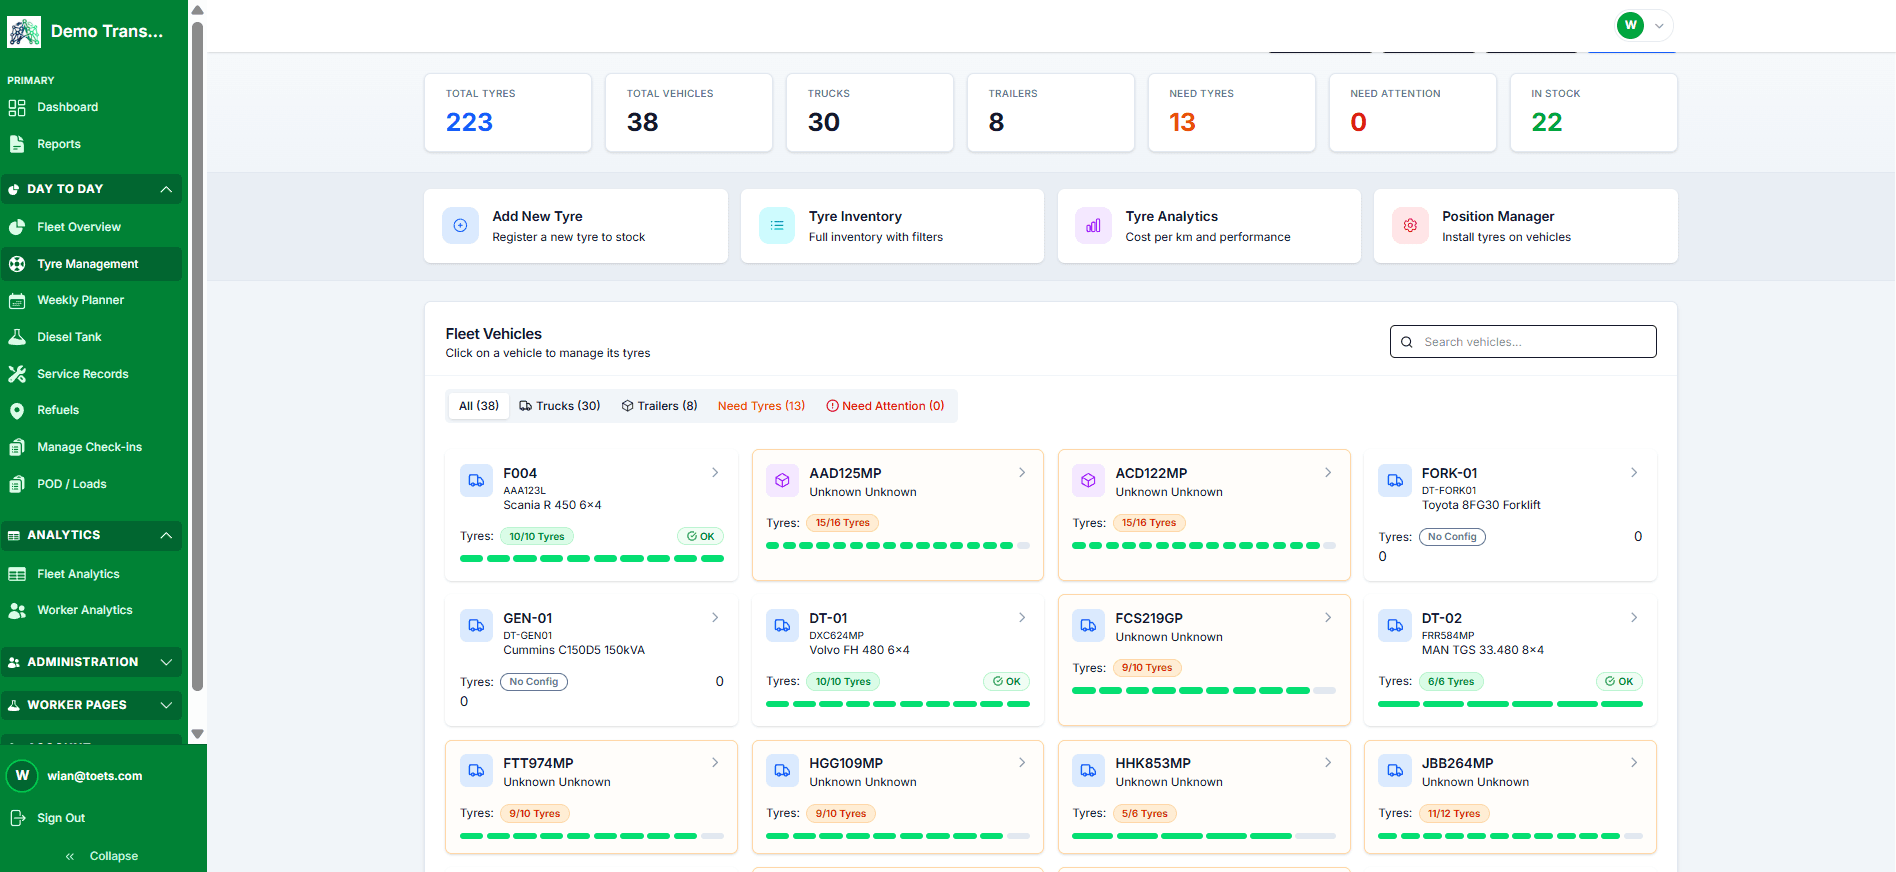Select the All (38) filter tab
The width and height of the screenshot is (1896, 872).
coord(479,406)
